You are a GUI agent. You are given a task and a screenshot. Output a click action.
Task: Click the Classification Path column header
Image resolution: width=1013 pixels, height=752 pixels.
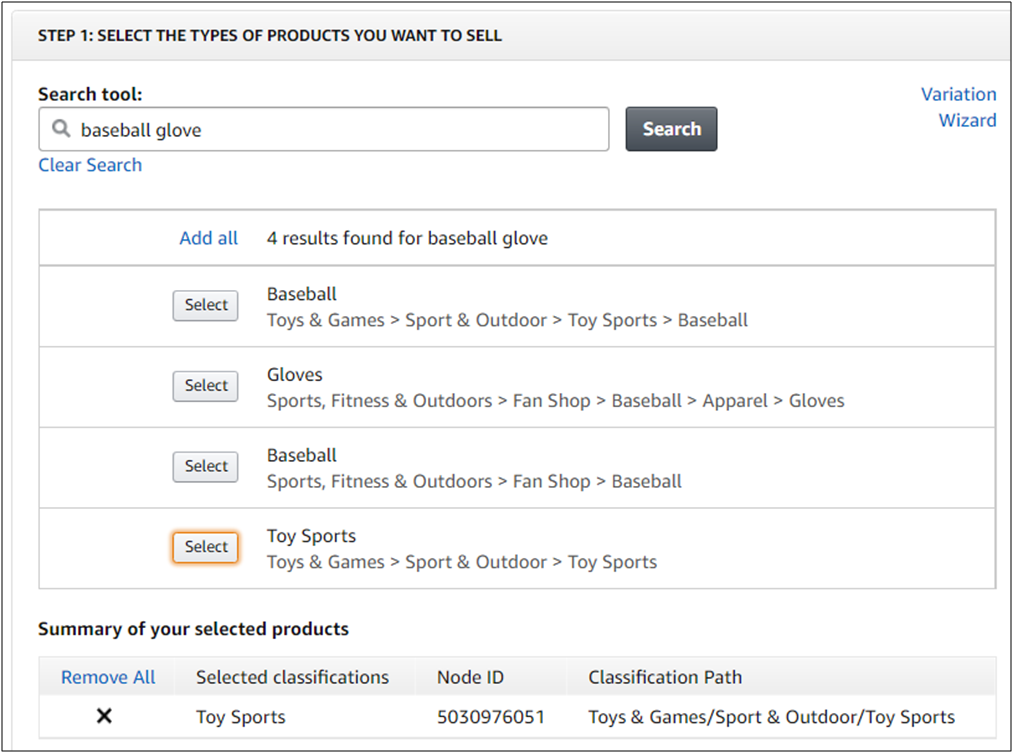pyautogui.click(x=665, y=677)
